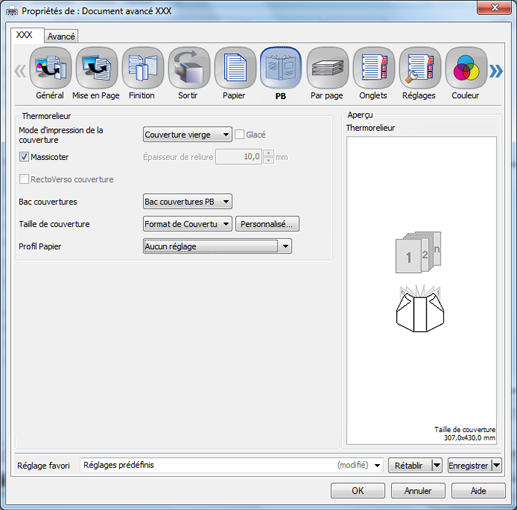This screenshot has height=510, width=517.
Task: Click the right double-chevron scroll arrow
Action: (496, 71)
